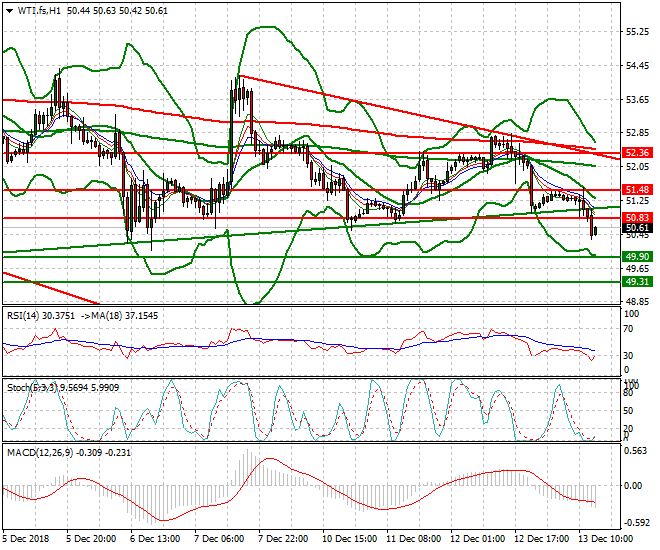Click the 11 Dec 08:00 time label
This screenshot has width=660, height=550.
[x=413, y=539]
